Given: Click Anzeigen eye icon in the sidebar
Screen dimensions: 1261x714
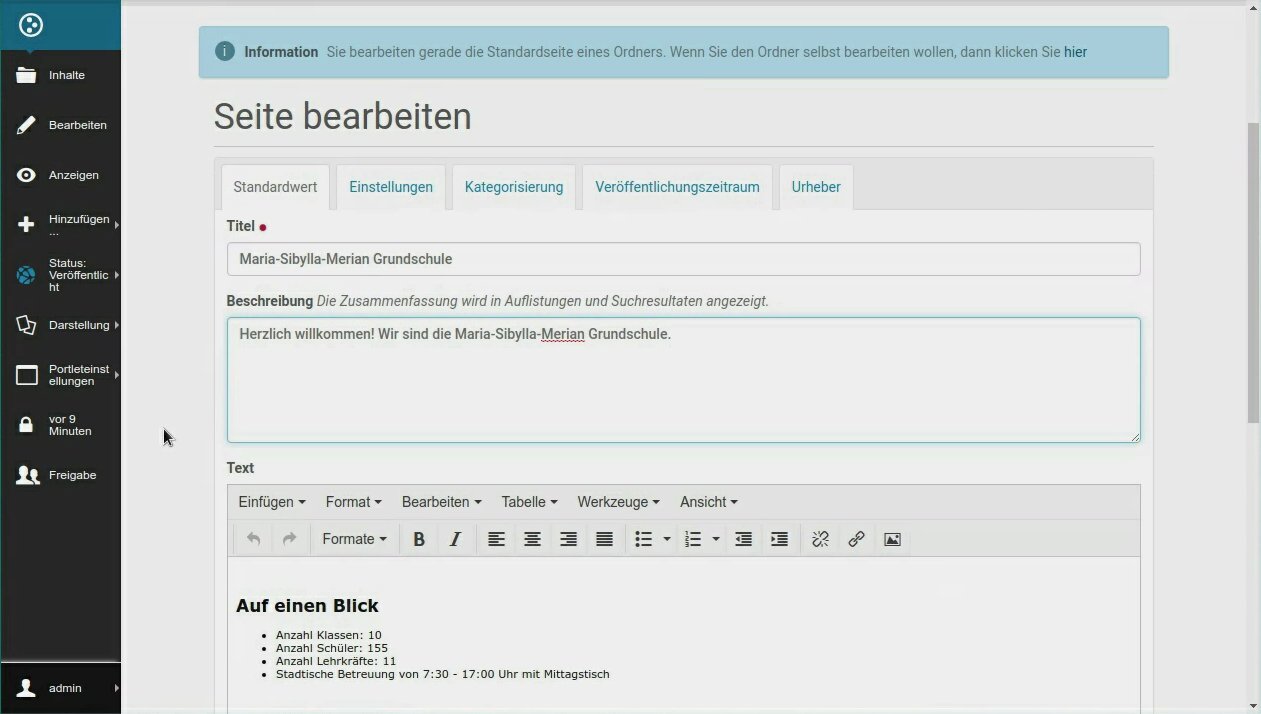Looking at the screenshot, I should point(27,175).
